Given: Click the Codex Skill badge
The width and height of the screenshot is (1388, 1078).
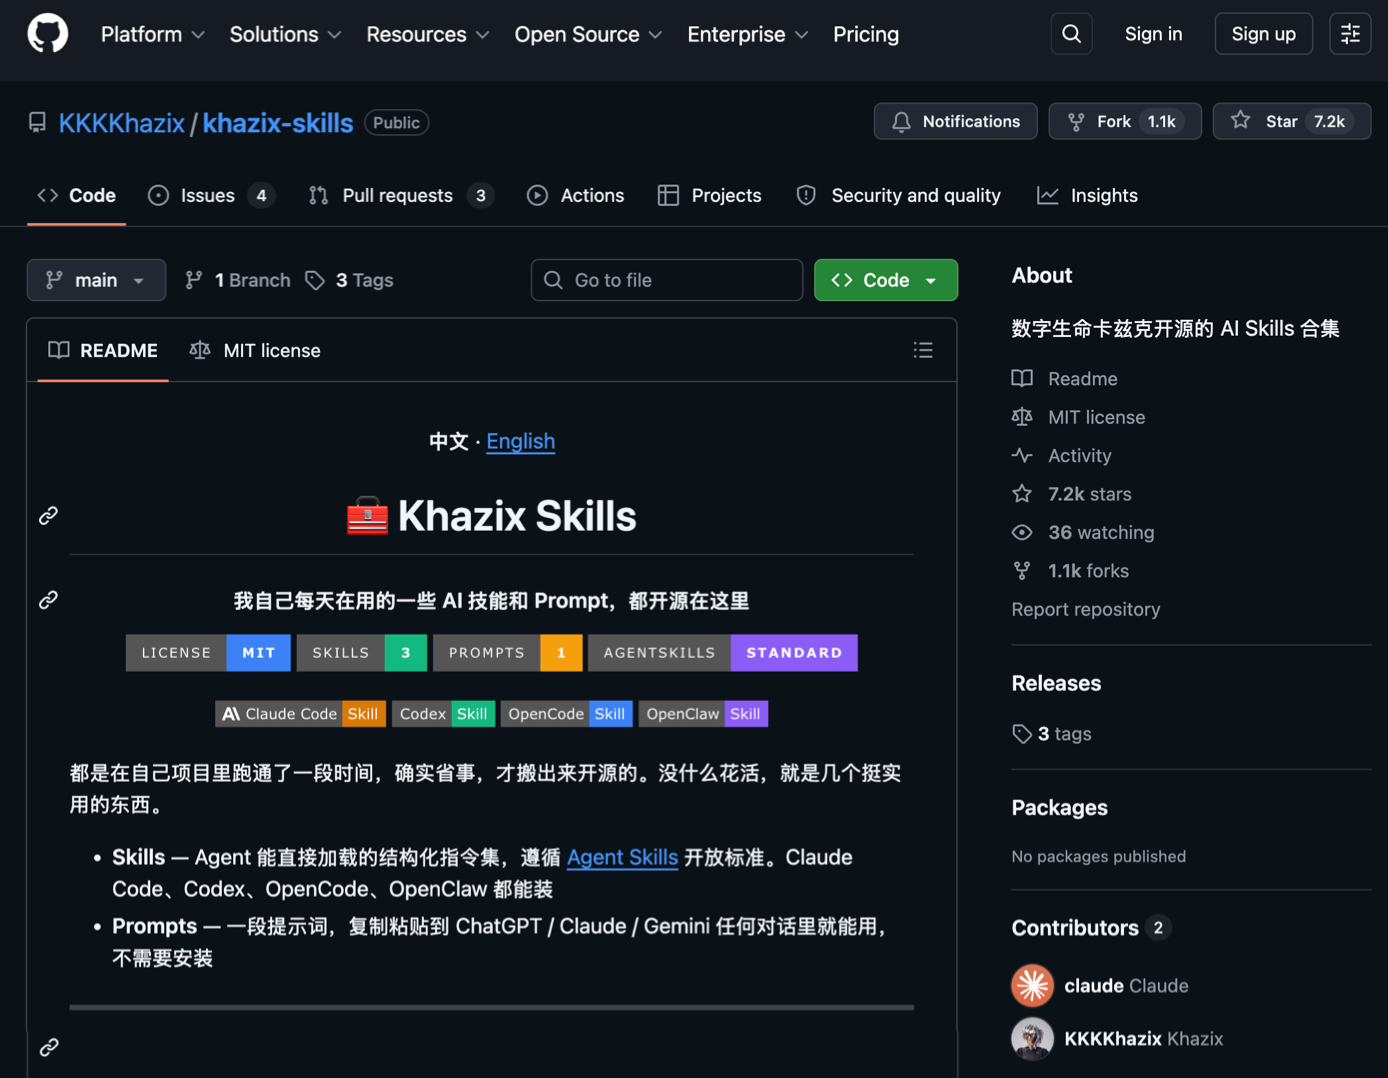Looking at the screenshot, I should (443, 714).
